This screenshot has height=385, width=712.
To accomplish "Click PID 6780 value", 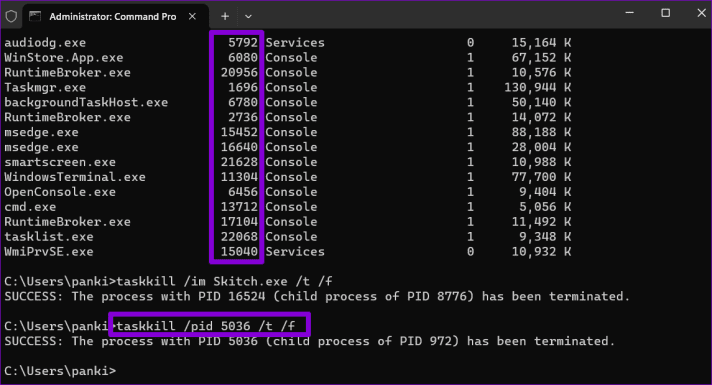I will pyautogui.click(x=243, y=103).
